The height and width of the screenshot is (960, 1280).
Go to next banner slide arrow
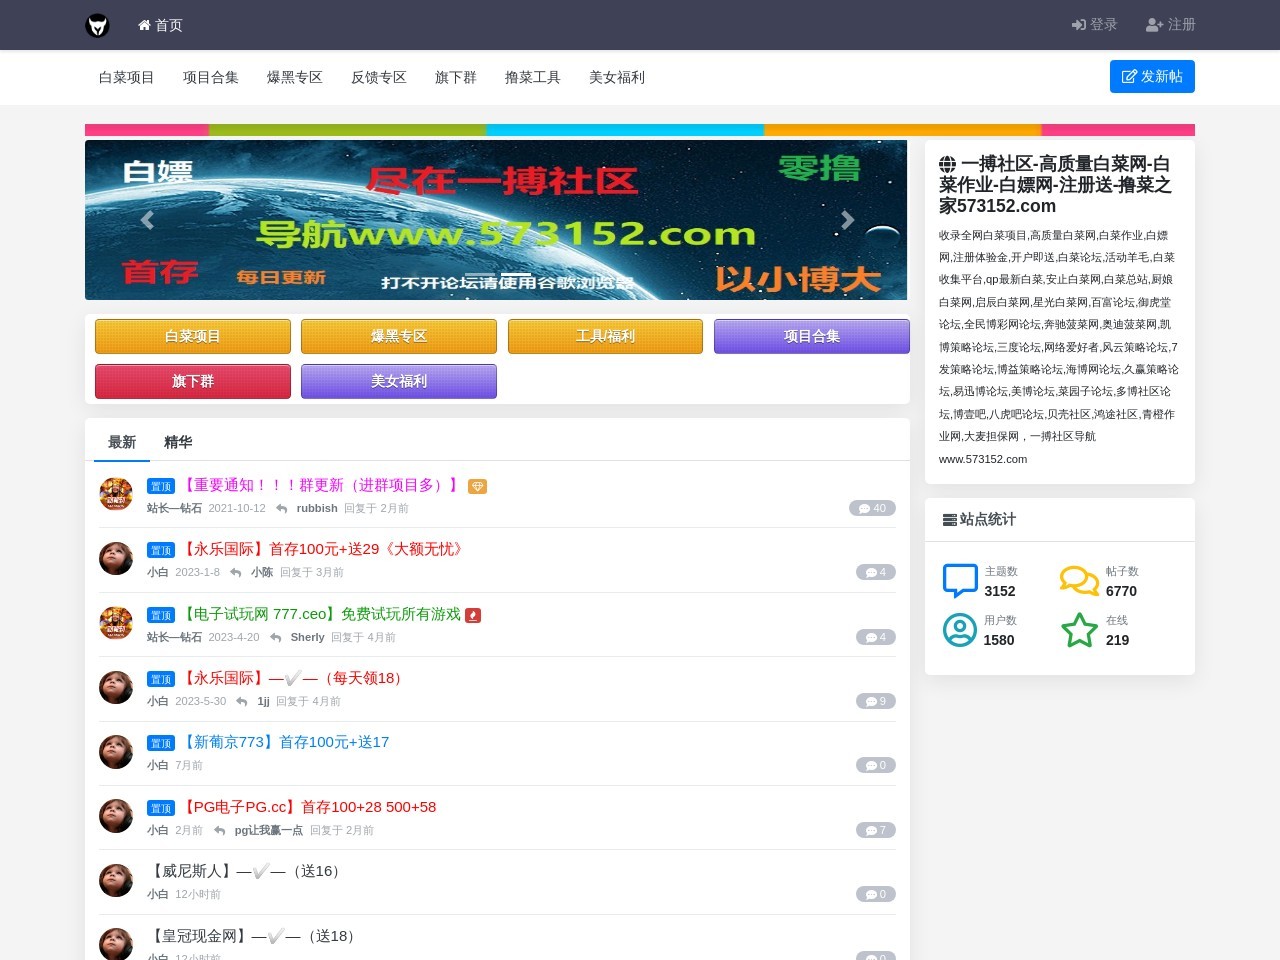(847, 220)
